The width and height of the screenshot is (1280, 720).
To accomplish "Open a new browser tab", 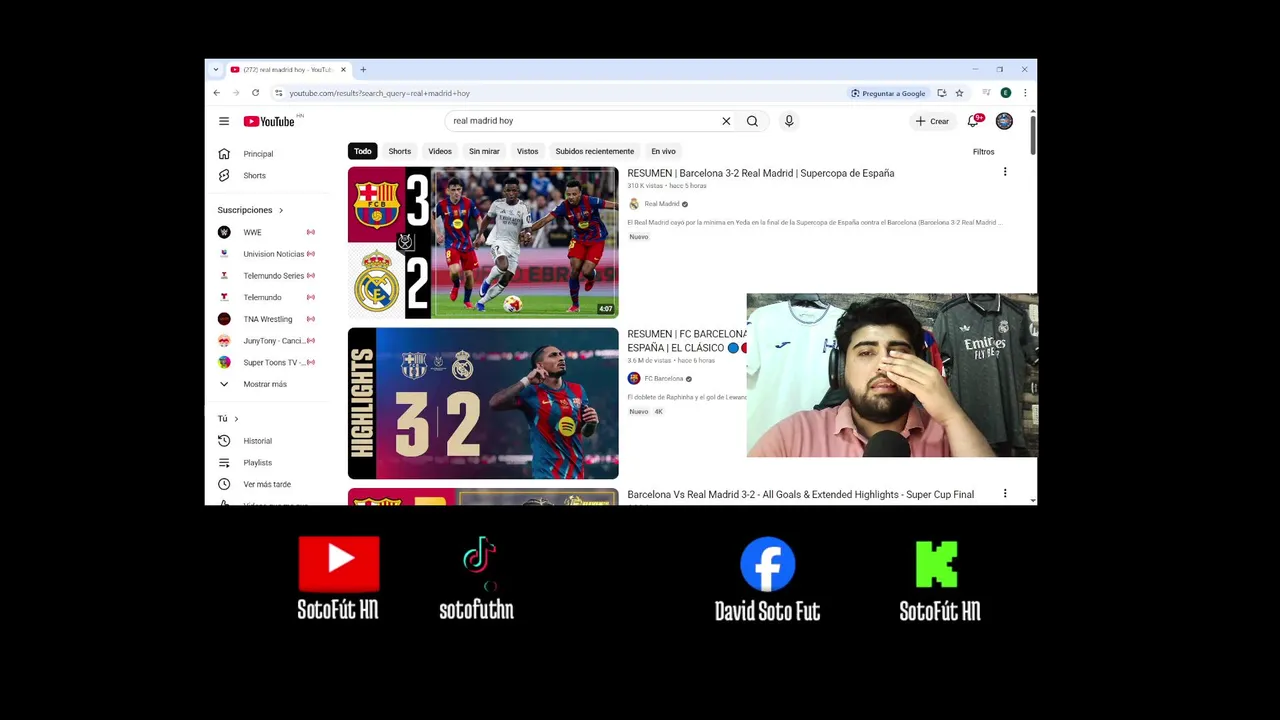I will (363, 70).
